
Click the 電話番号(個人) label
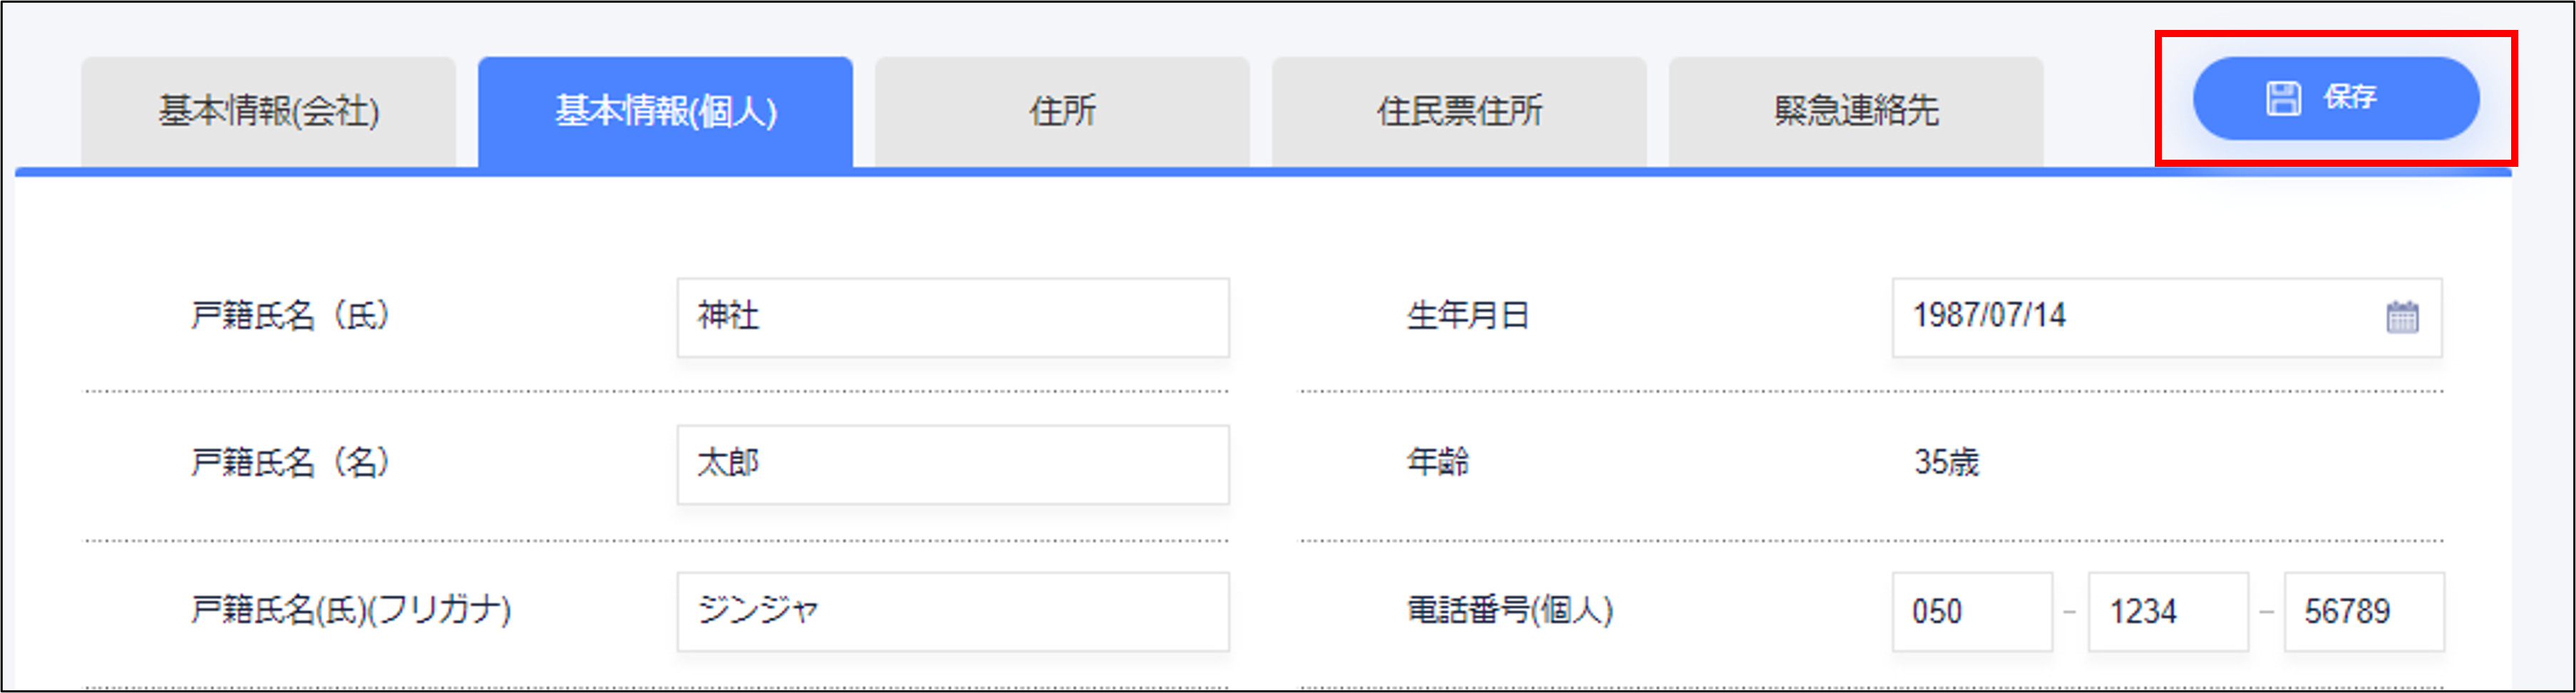point(1510,610)
